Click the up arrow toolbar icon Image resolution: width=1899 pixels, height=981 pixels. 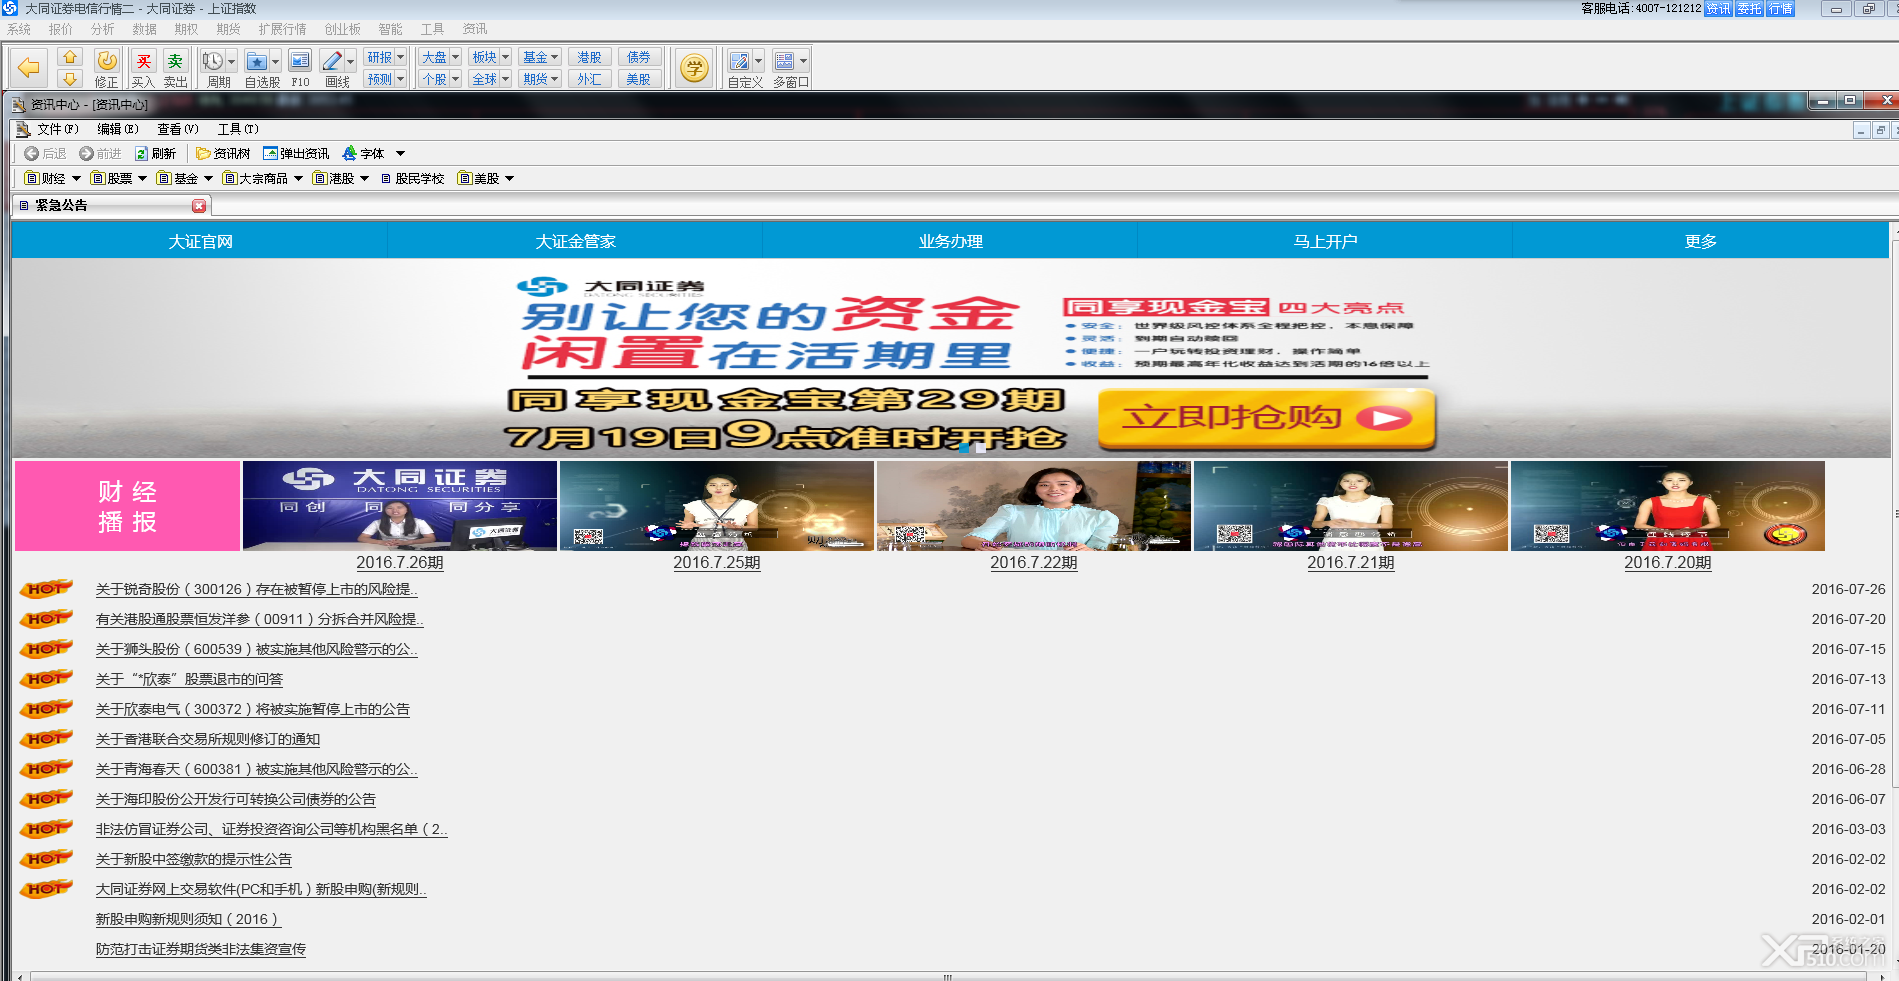pos(70,57)
